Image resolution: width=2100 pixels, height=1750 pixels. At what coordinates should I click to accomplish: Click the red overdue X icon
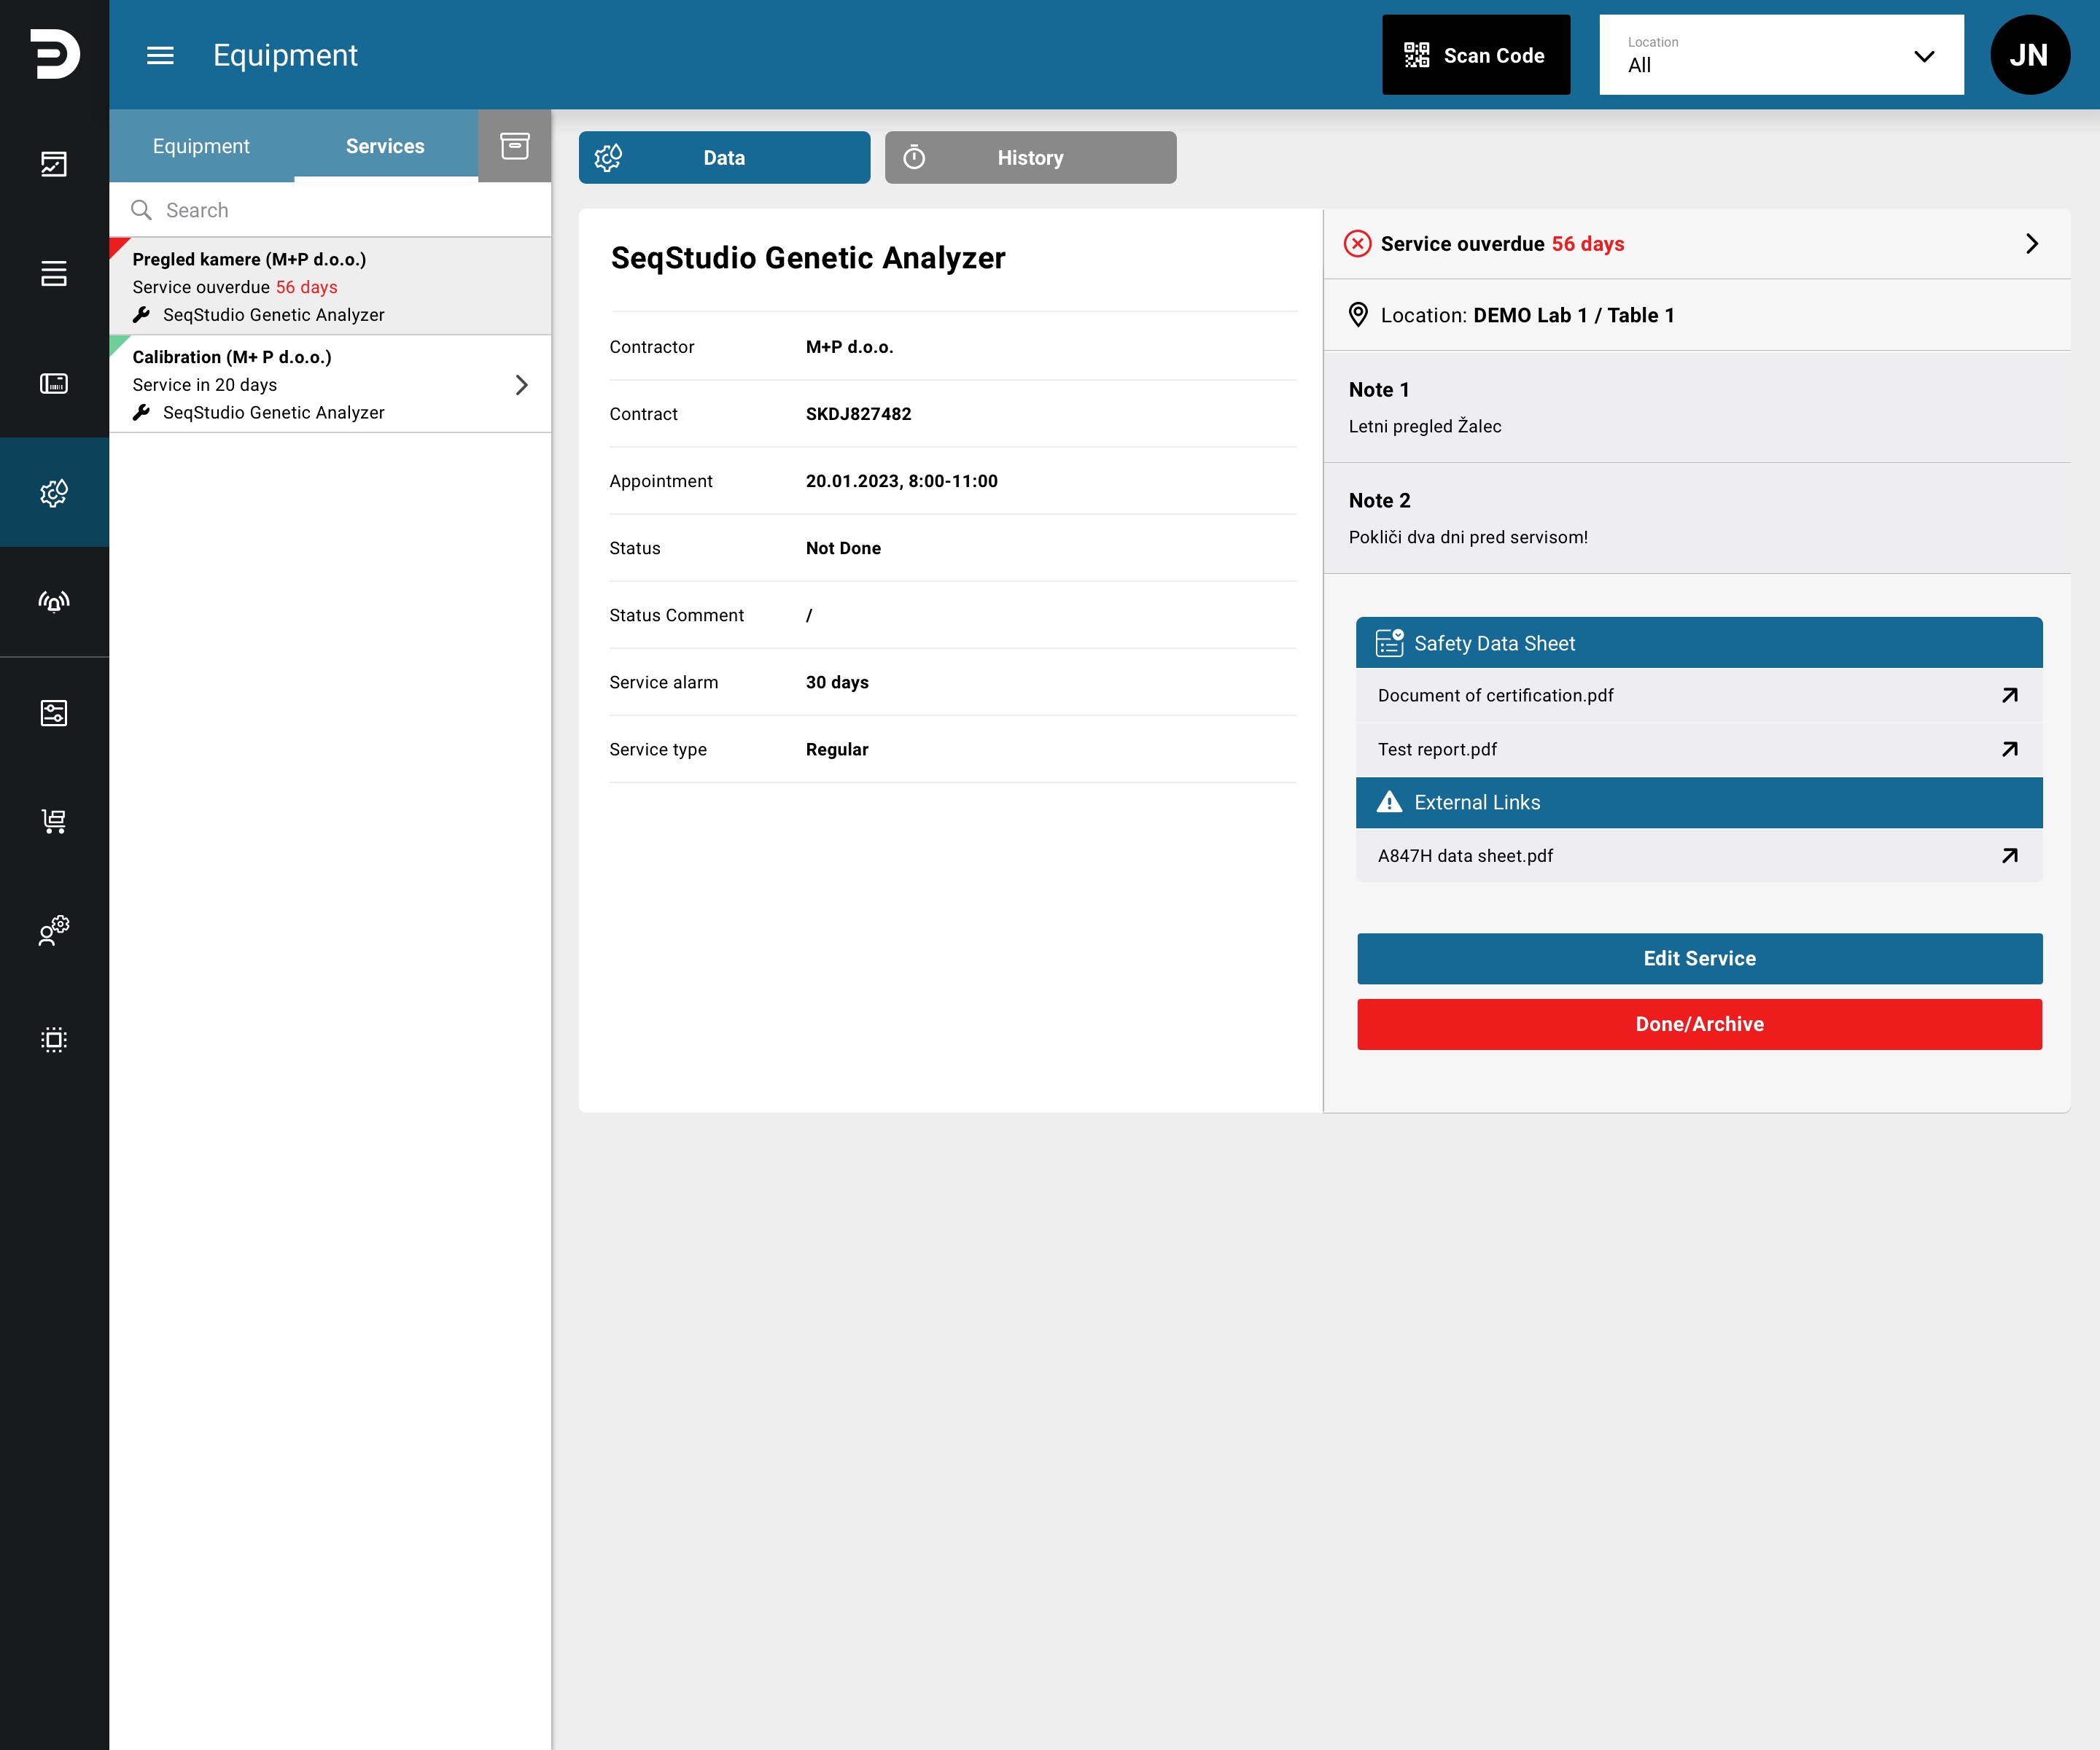pos(1357,244)
